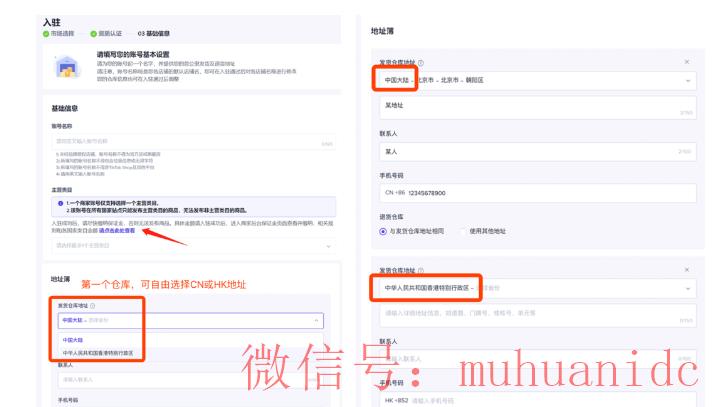Image resolution: width=714 pixels, height=407 pixels.
Task: Click the 账号名称 account name input
Action: click(194, 142)
